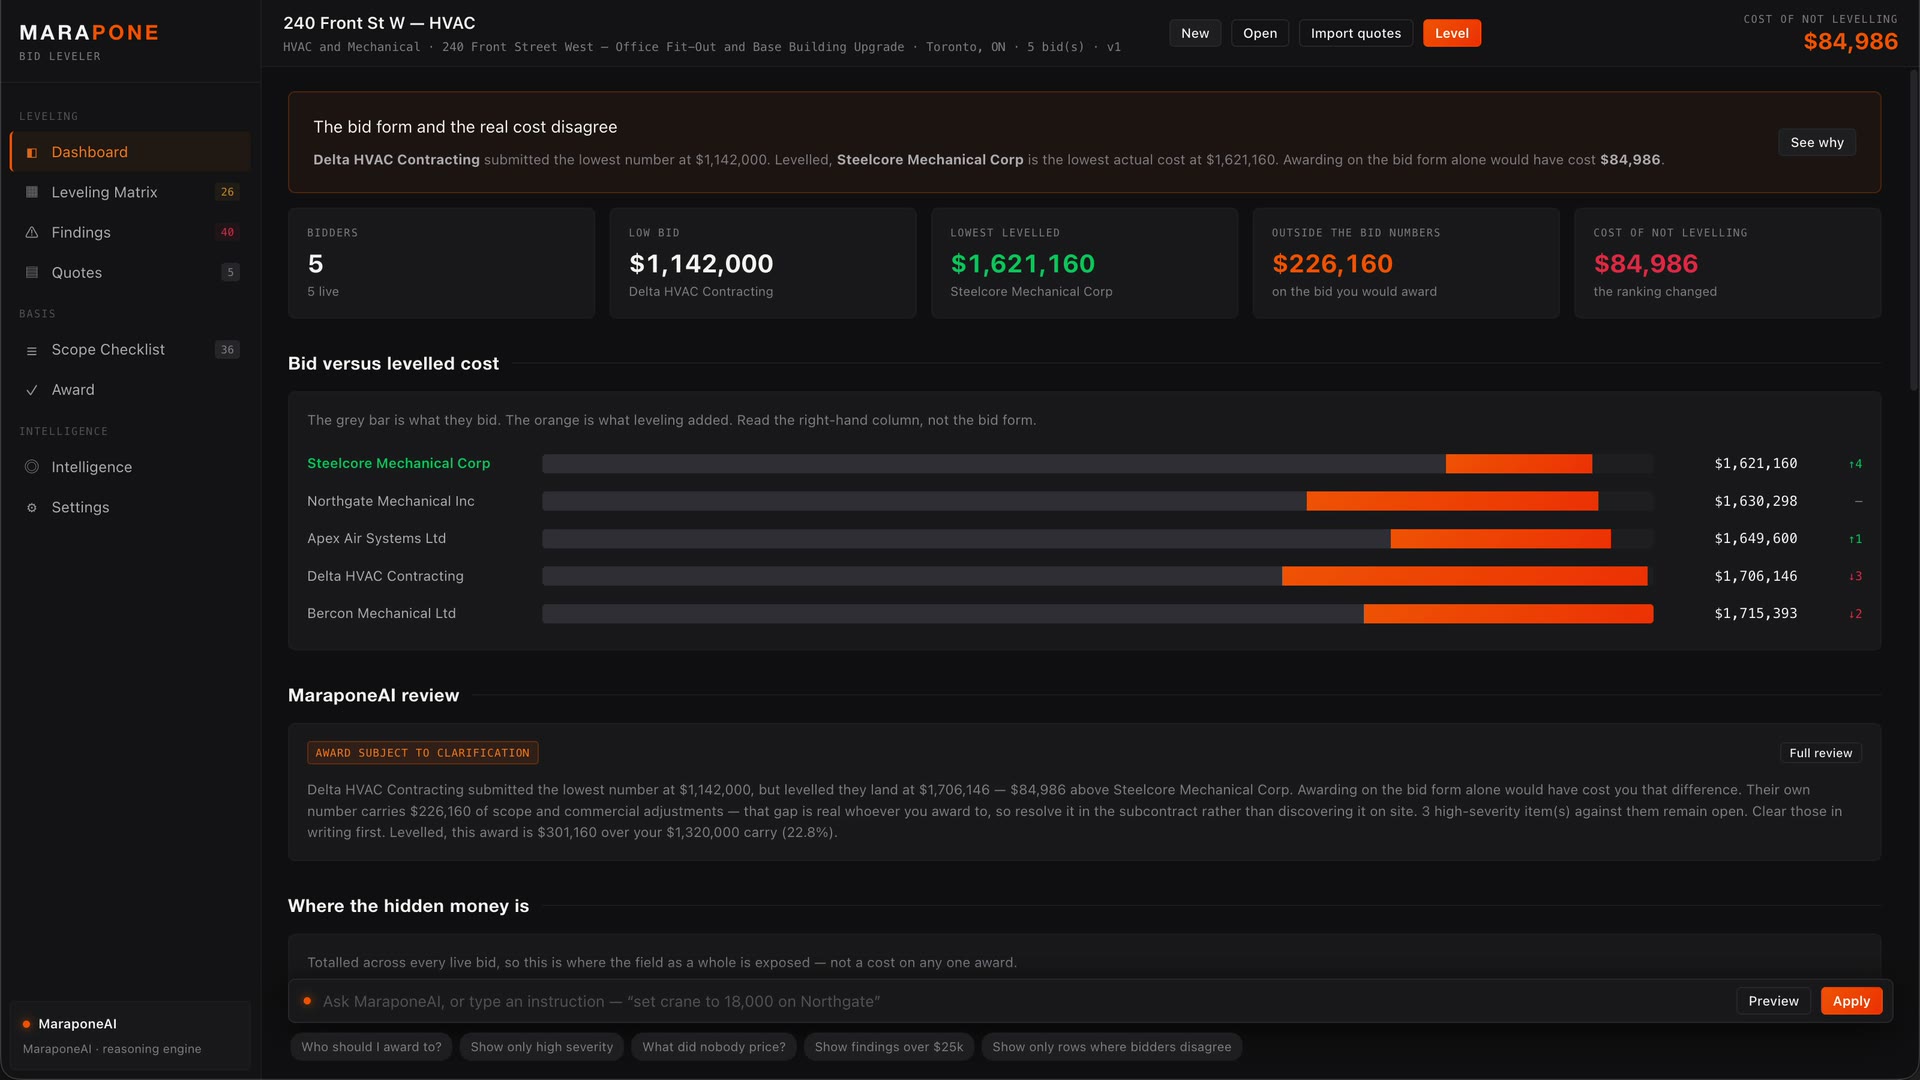Open Import quotes dialog
Image resolution: width=1920 pixels, height=1080 pixels.
click(1355, 33)
